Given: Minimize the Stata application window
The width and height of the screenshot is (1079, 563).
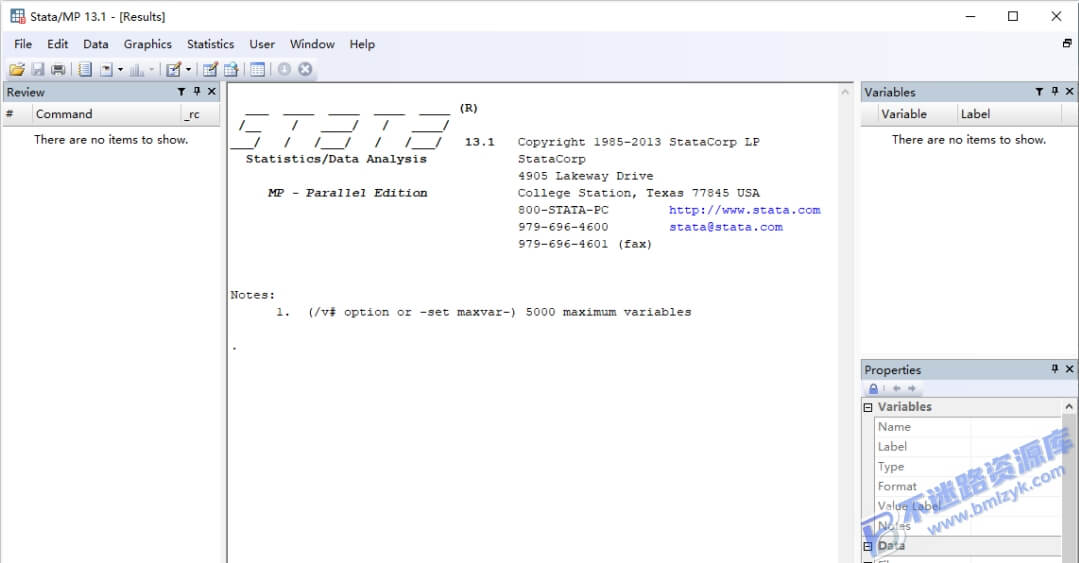Looking at the screenshot, I should tap(970, 16).
